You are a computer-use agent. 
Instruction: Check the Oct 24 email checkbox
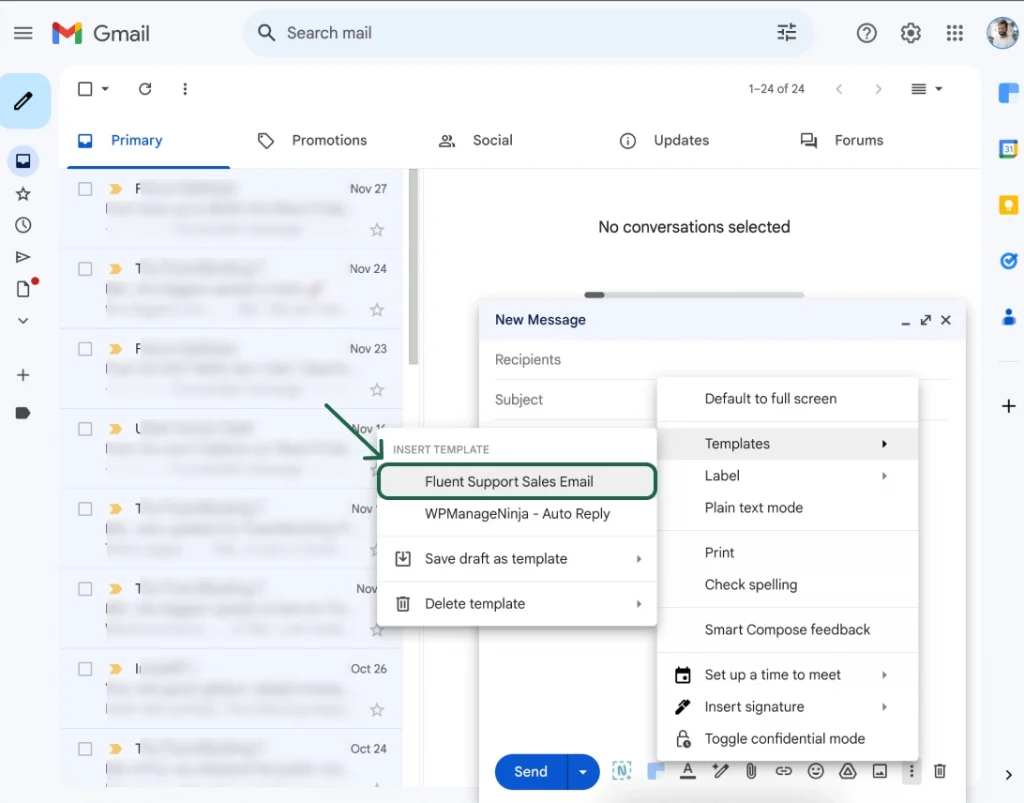coord(85,749)
